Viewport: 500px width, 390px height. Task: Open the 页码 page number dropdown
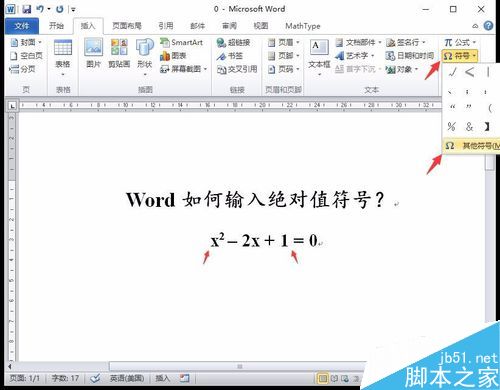point(283,69)
